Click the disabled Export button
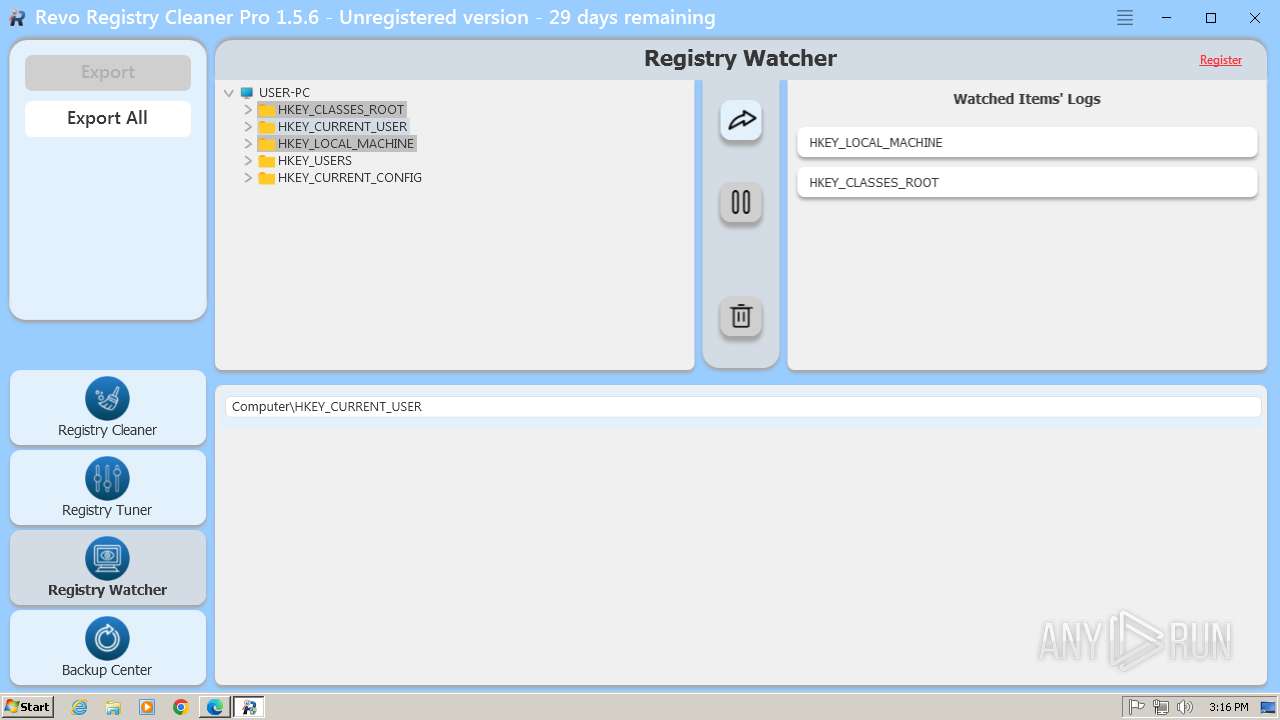Image resolution: width=1280 pixels, height=720 pixels. (x=108, y=72)
